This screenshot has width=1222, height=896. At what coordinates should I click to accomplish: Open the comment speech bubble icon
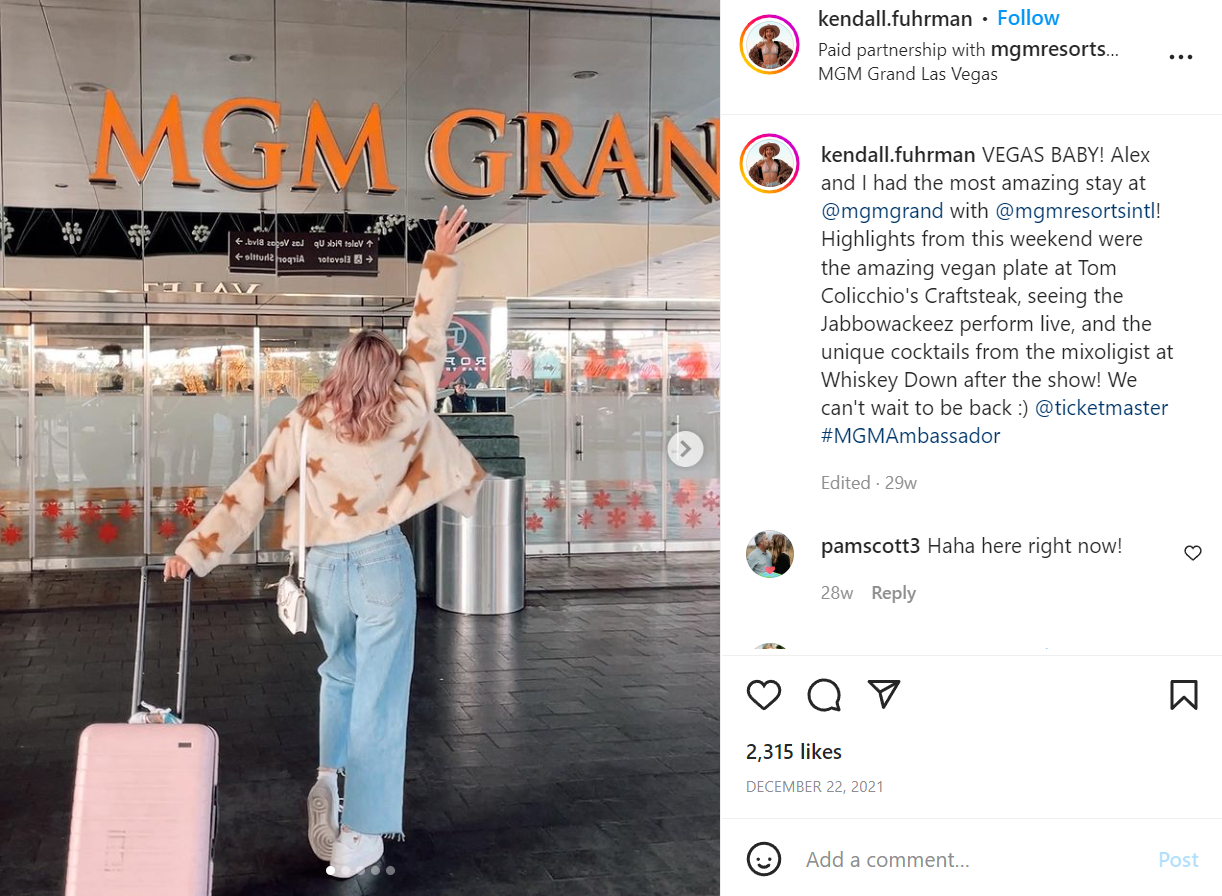824,695
